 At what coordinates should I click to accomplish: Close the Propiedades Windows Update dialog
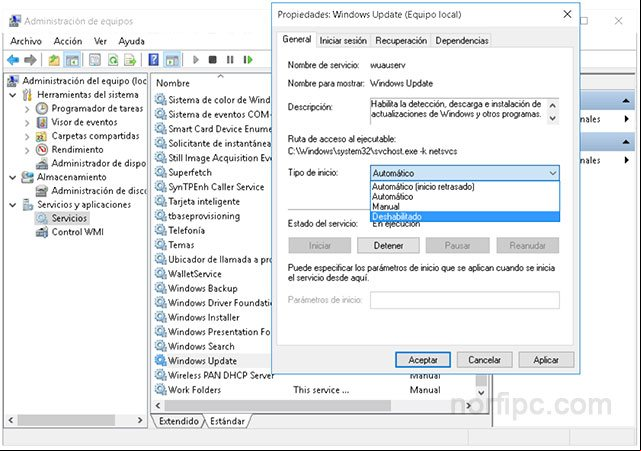(567, 14)
